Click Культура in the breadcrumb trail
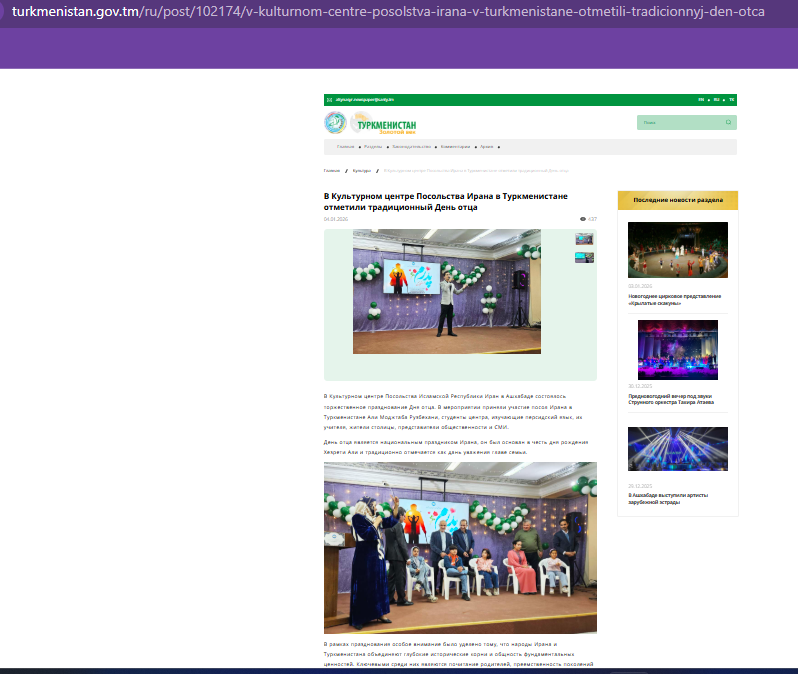798x674 pixels. tap(361, 171)
